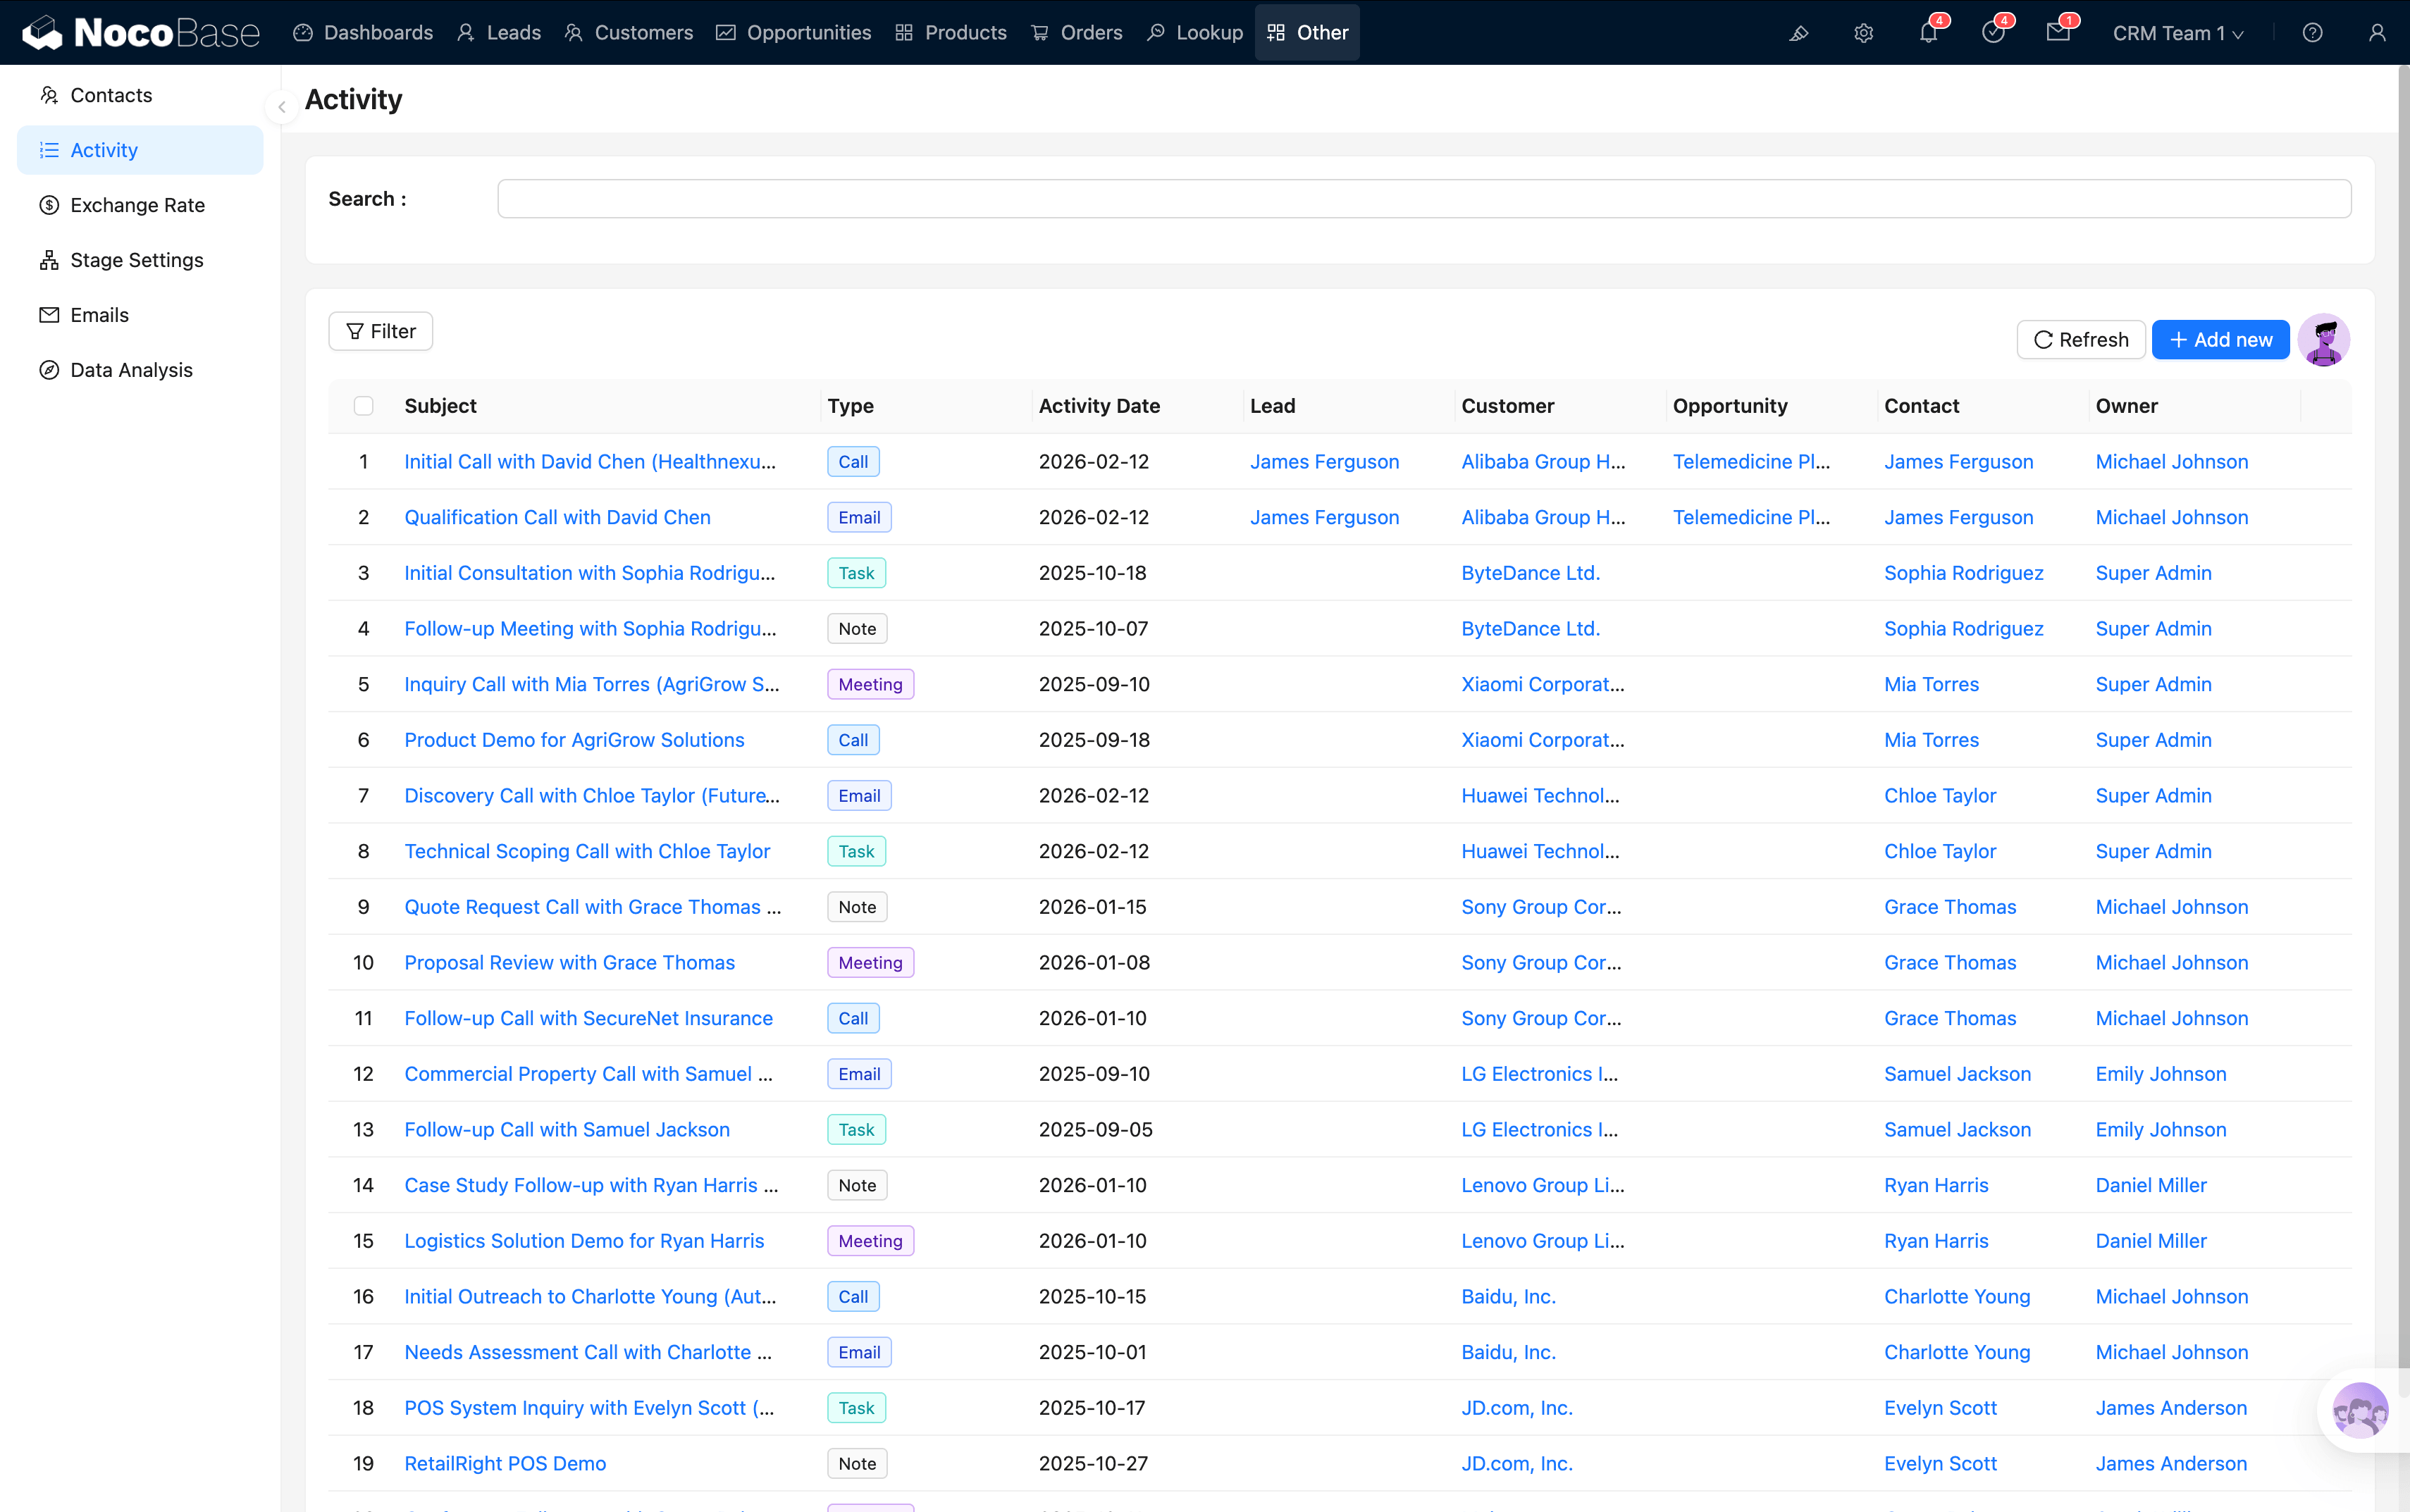Viewport: 2410px width, 1512px height.
Task: Open the AI chat avatar floating button
Action: click(2360, 1411)
